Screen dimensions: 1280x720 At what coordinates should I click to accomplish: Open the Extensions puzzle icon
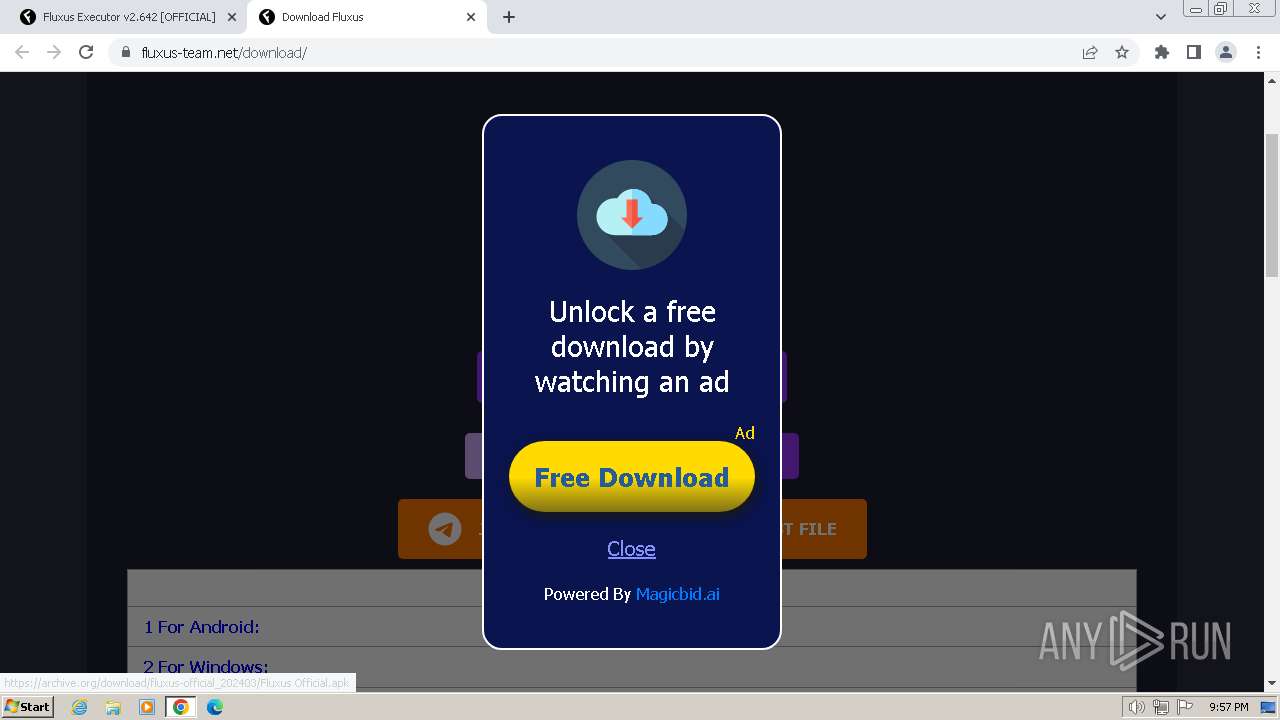(x=1161, y=52)
